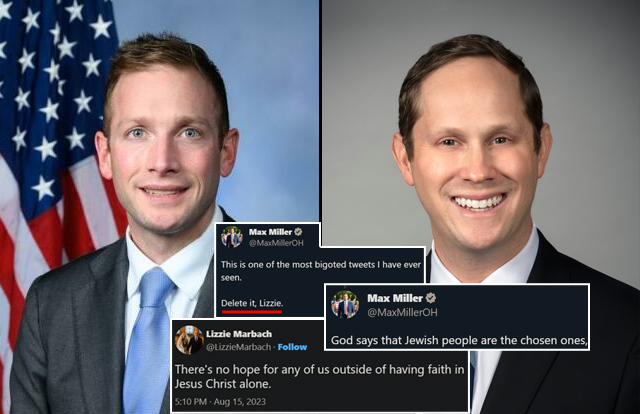Click the verified badge in the smaller Max Miller tweet
This screenshot has height=414, width=640.
point(298,232)
